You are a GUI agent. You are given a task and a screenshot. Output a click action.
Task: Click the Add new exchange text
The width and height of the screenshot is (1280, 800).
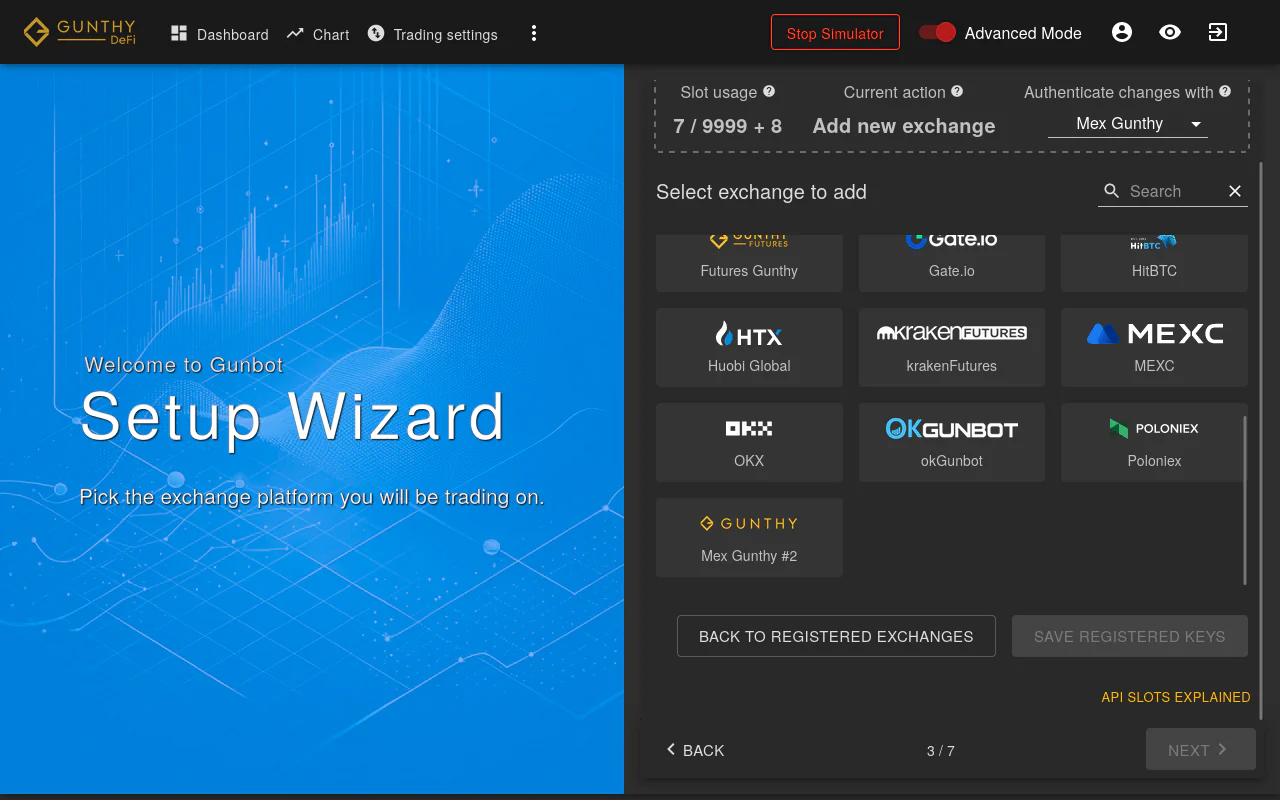pyautogui.click(x=904, y=126)
